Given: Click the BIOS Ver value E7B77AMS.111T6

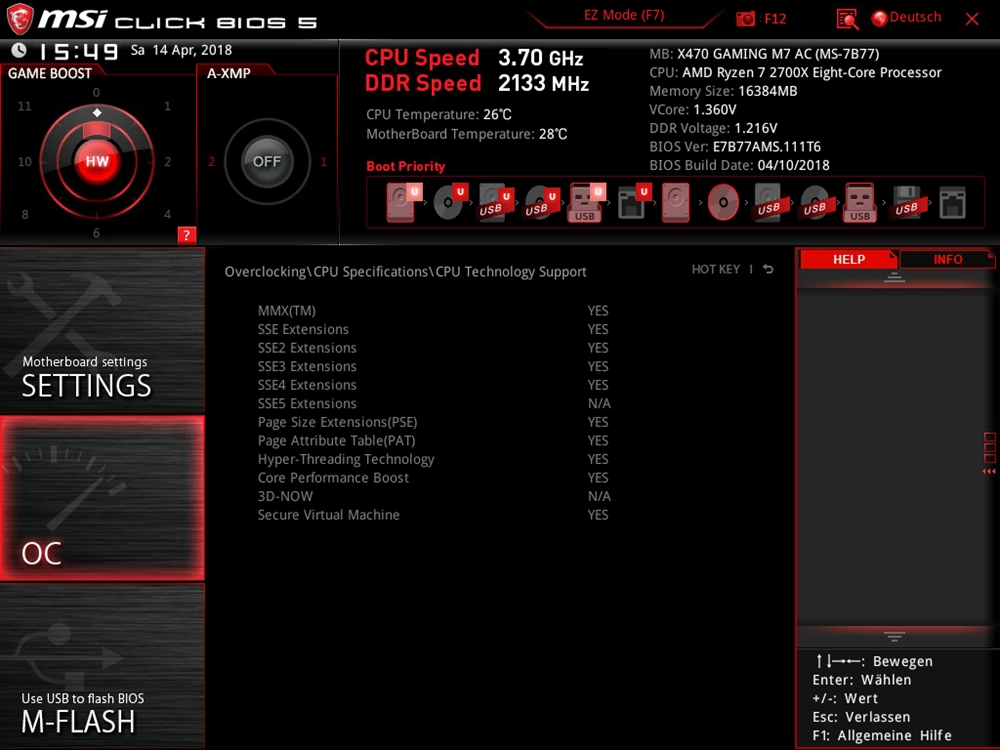Looking at the screenshot, I should pyautogui.click(x=767, y=147).
